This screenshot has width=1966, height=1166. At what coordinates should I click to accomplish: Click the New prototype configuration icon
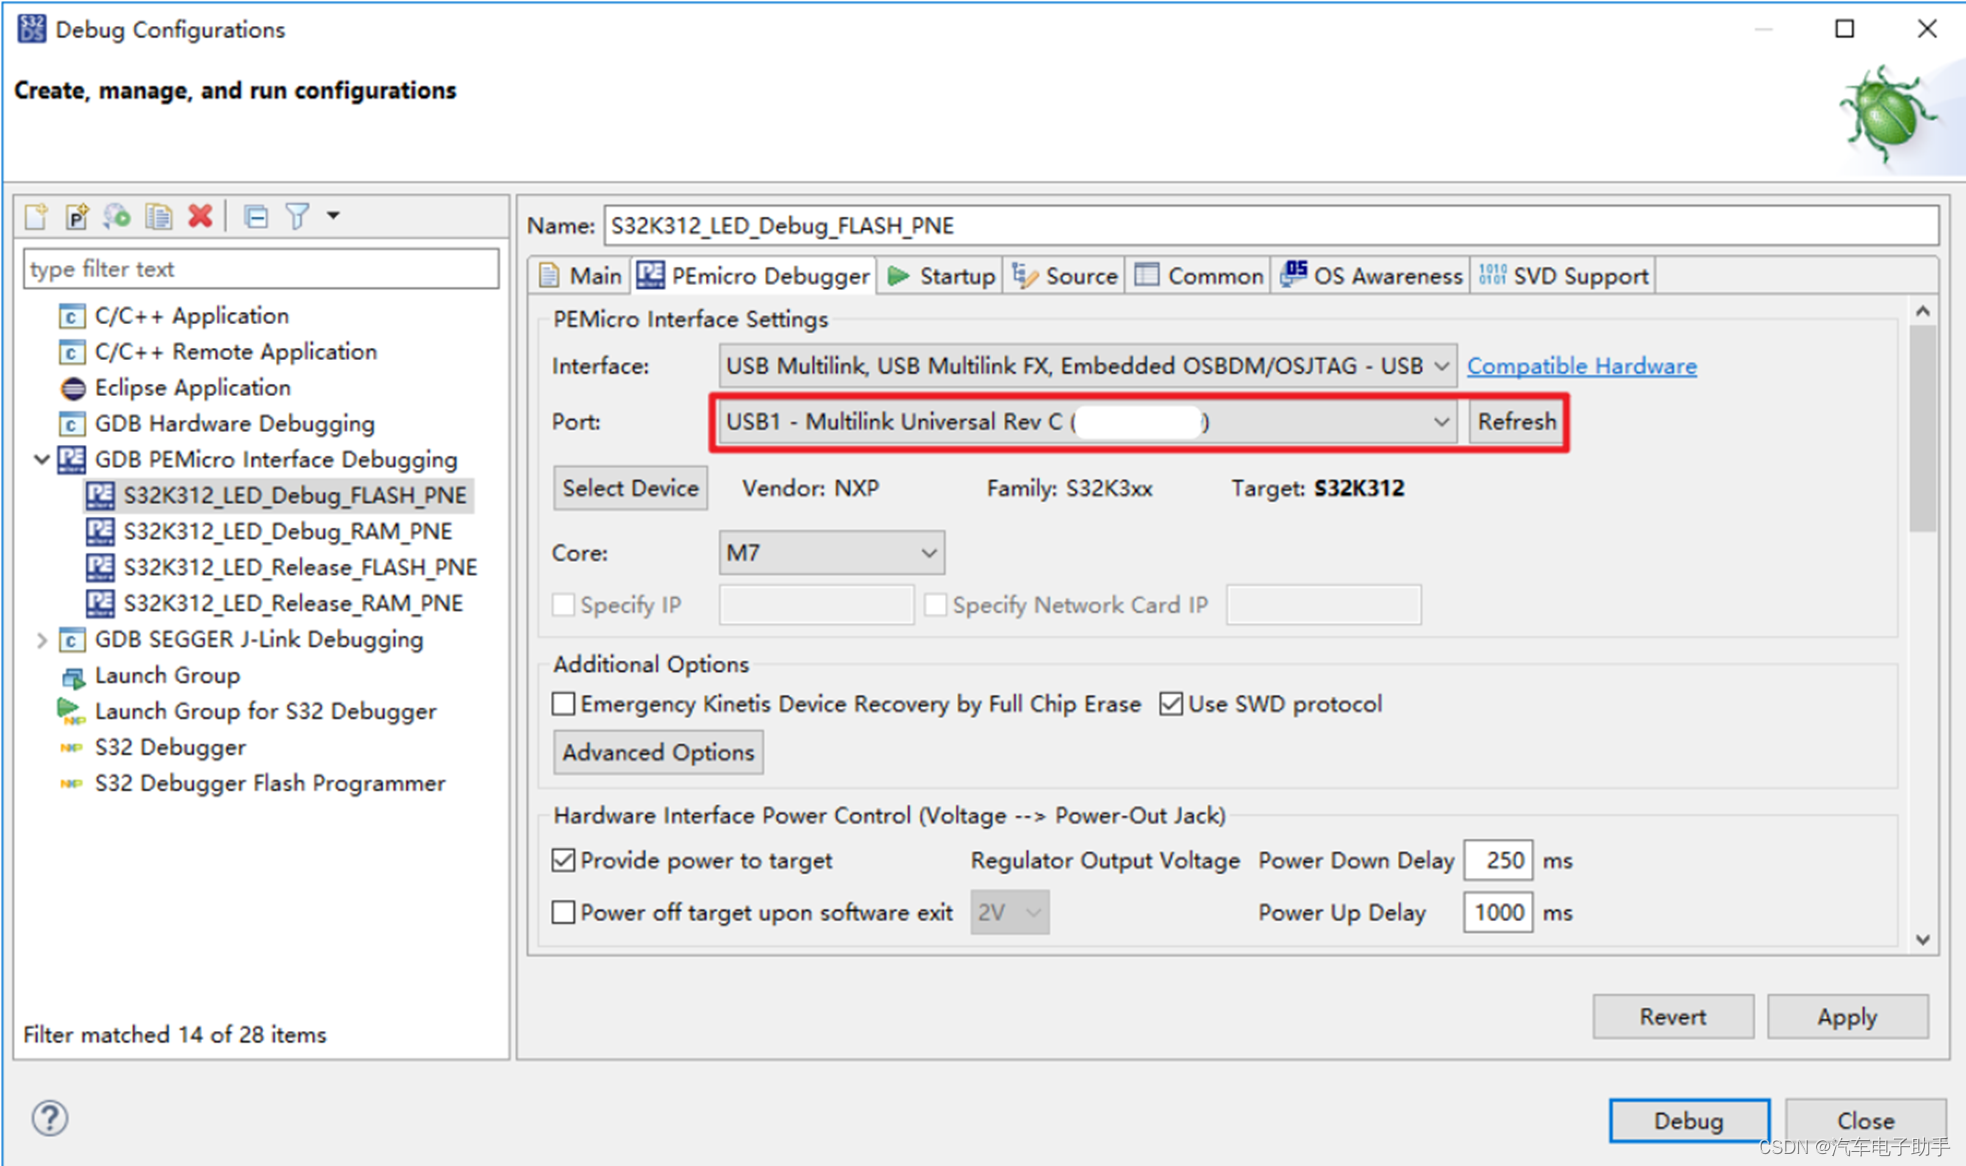pyautogui.click(x=77, y=216)
